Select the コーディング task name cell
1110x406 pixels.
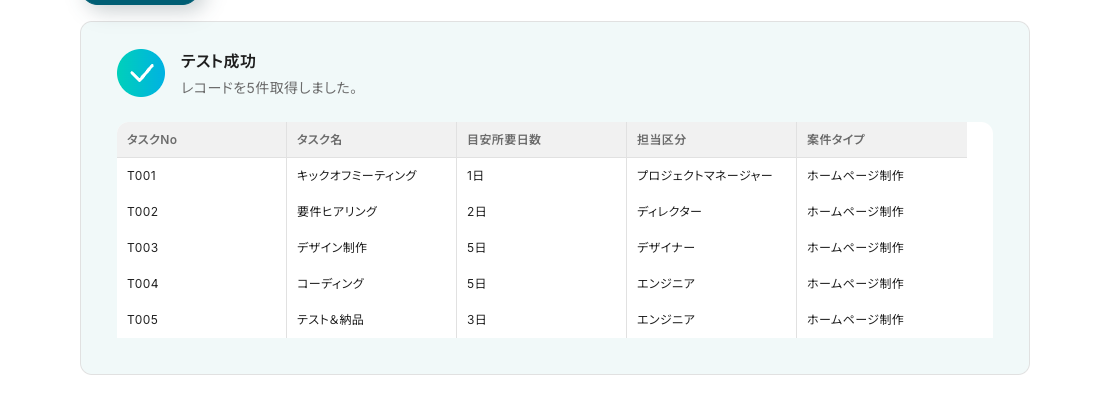click(330, 284)
